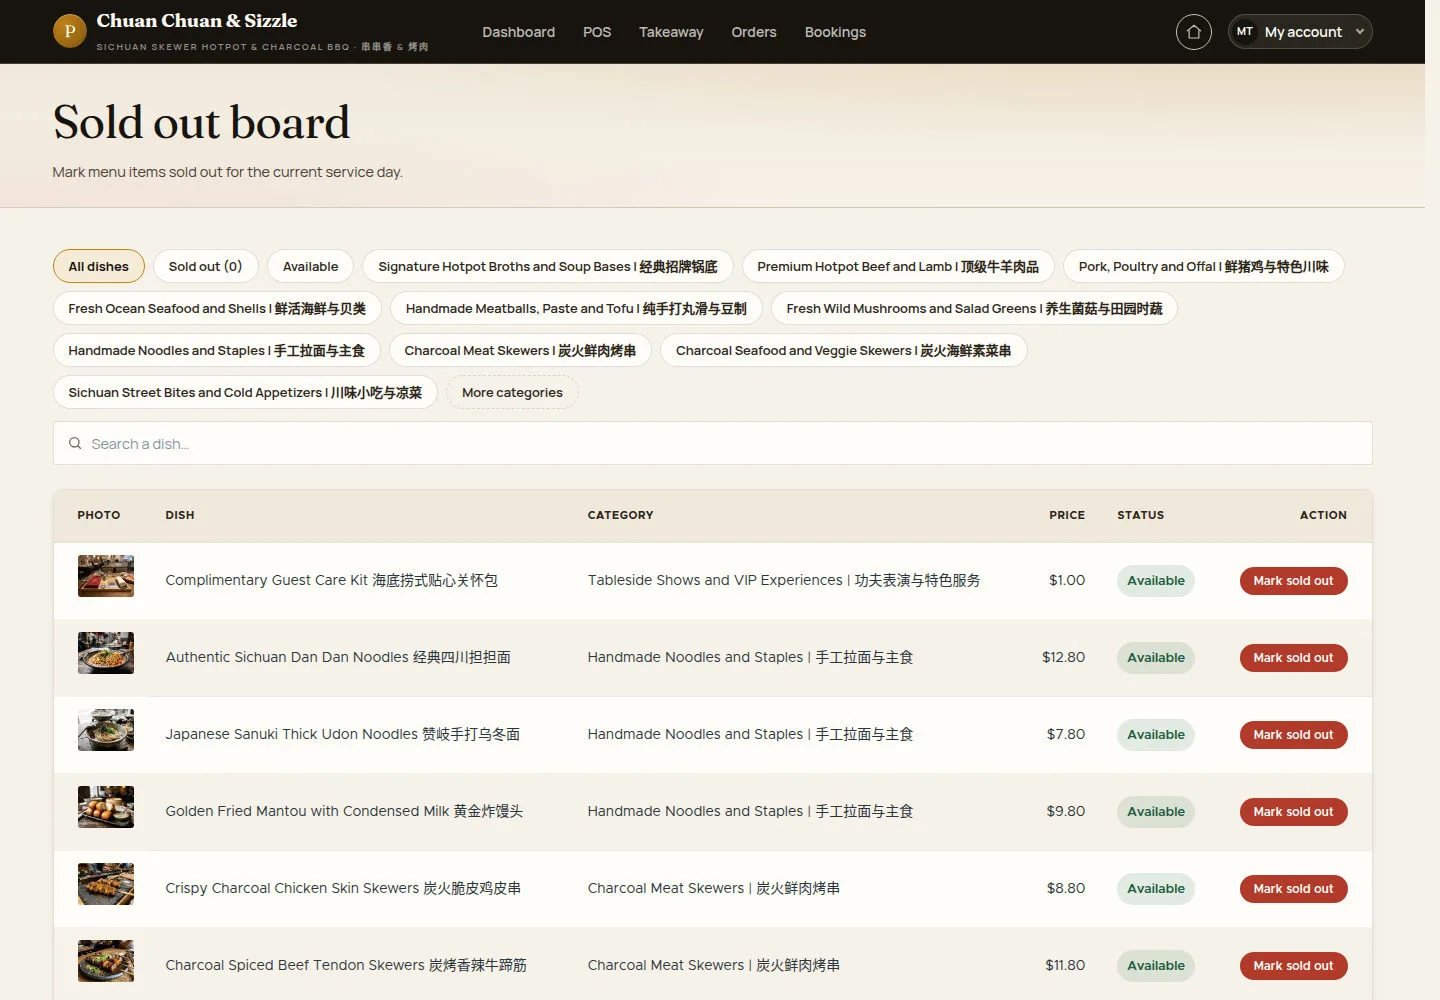
Task: Select the Handmade Noodles and Staples filter chip
Action: (x=217, y=350)
